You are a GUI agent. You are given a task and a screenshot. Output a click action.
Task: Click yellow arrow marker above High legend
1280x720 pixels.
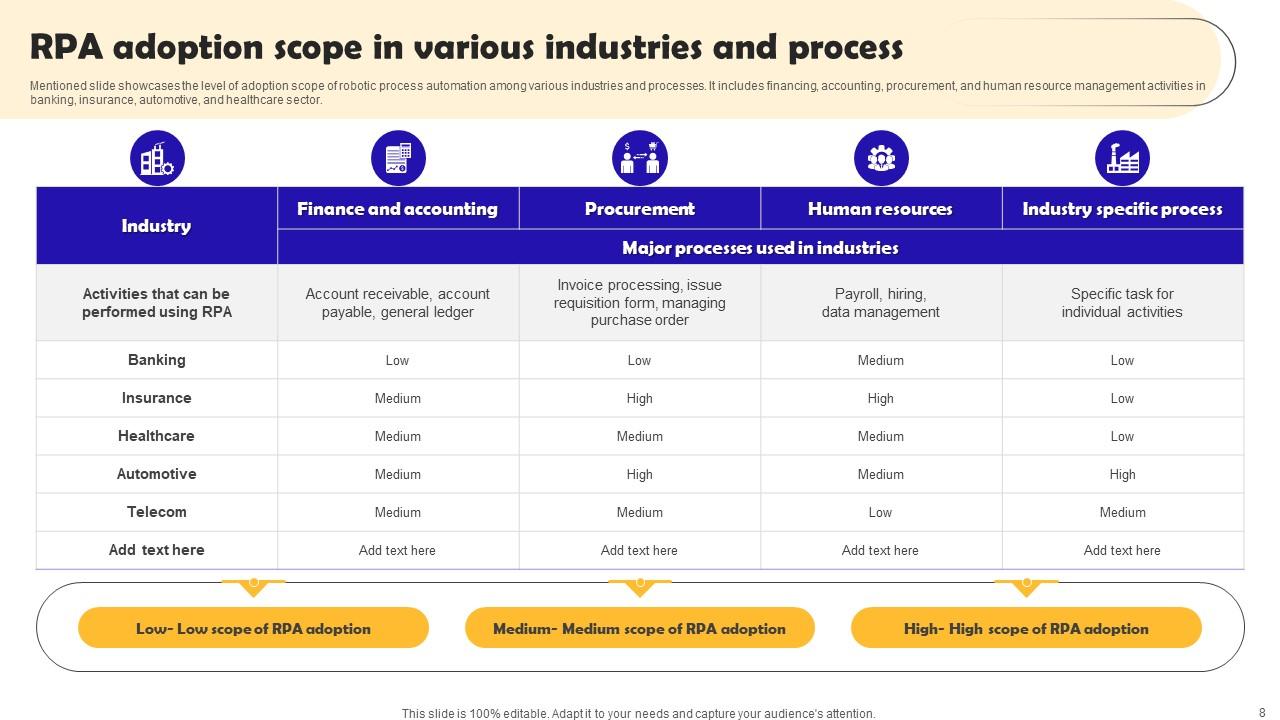[x=1026, y=586]
